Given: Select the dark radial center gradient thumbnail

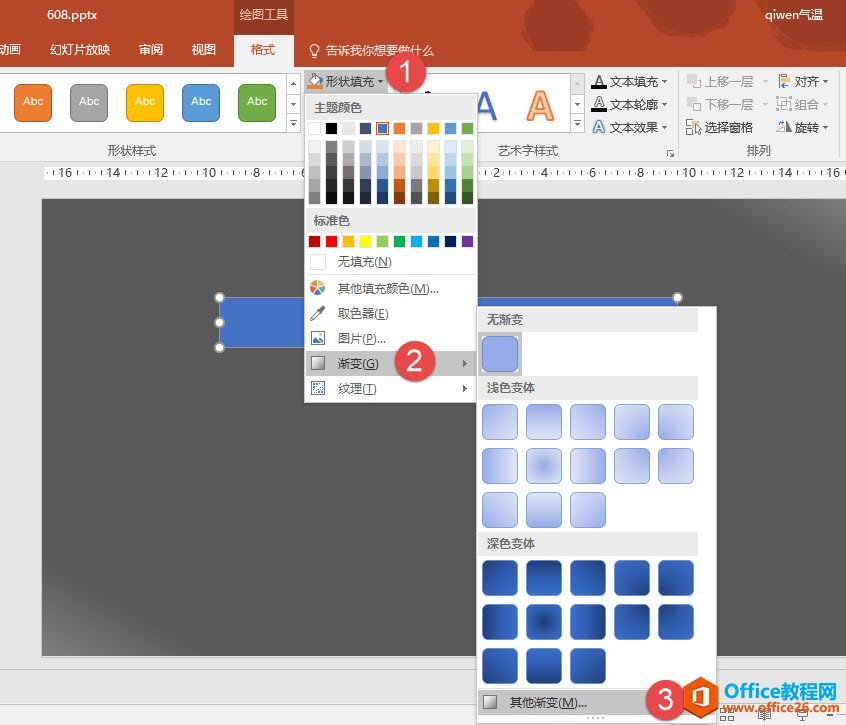Looking at the screenshot, I should (x=544, y=622).
